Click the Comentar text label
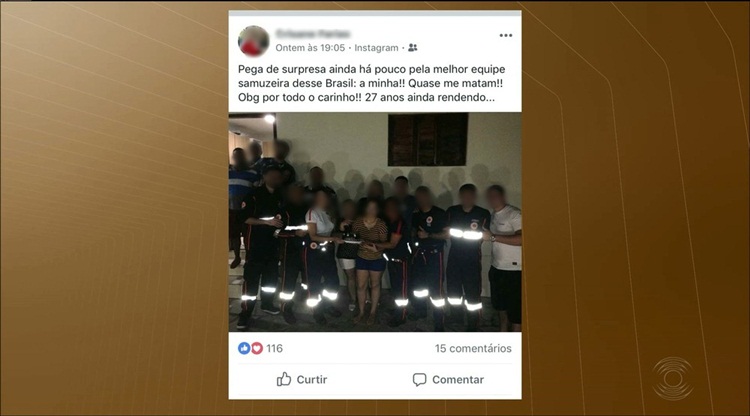This screenshot has height=416, width=750. (x=458, y=380)
